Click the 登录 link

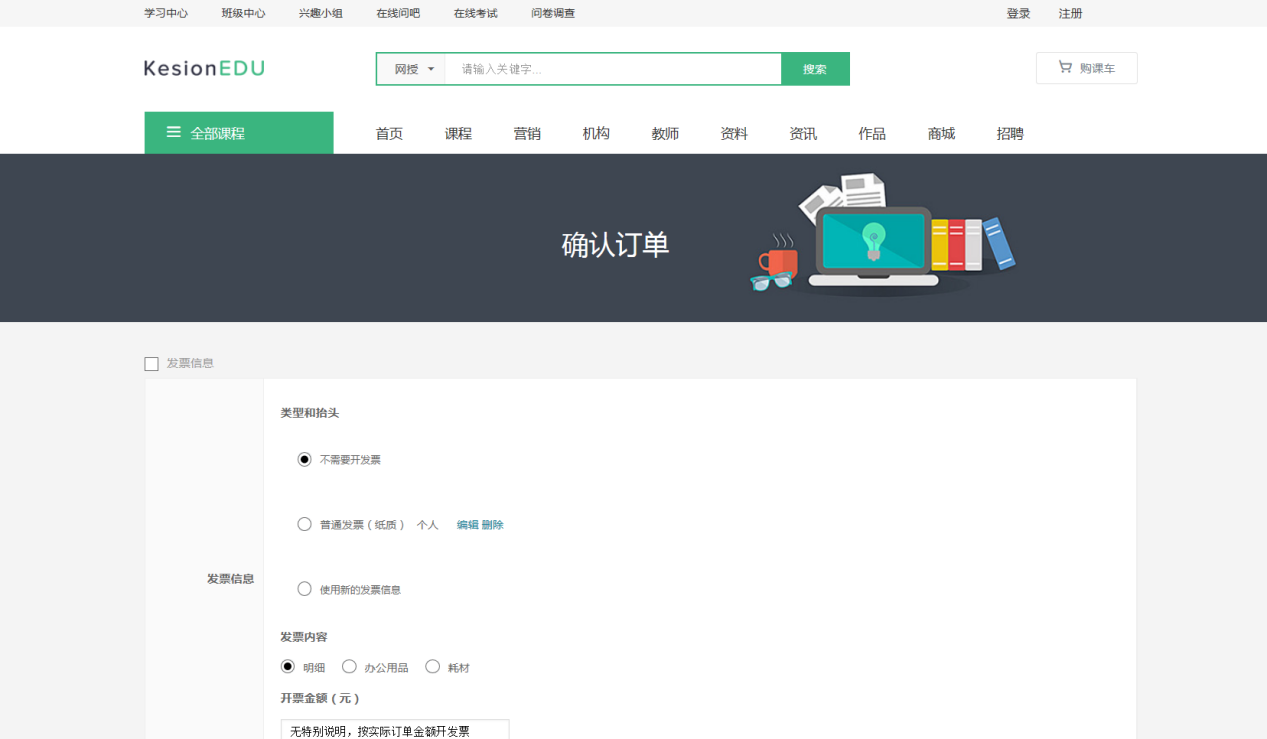(1018, 13)
